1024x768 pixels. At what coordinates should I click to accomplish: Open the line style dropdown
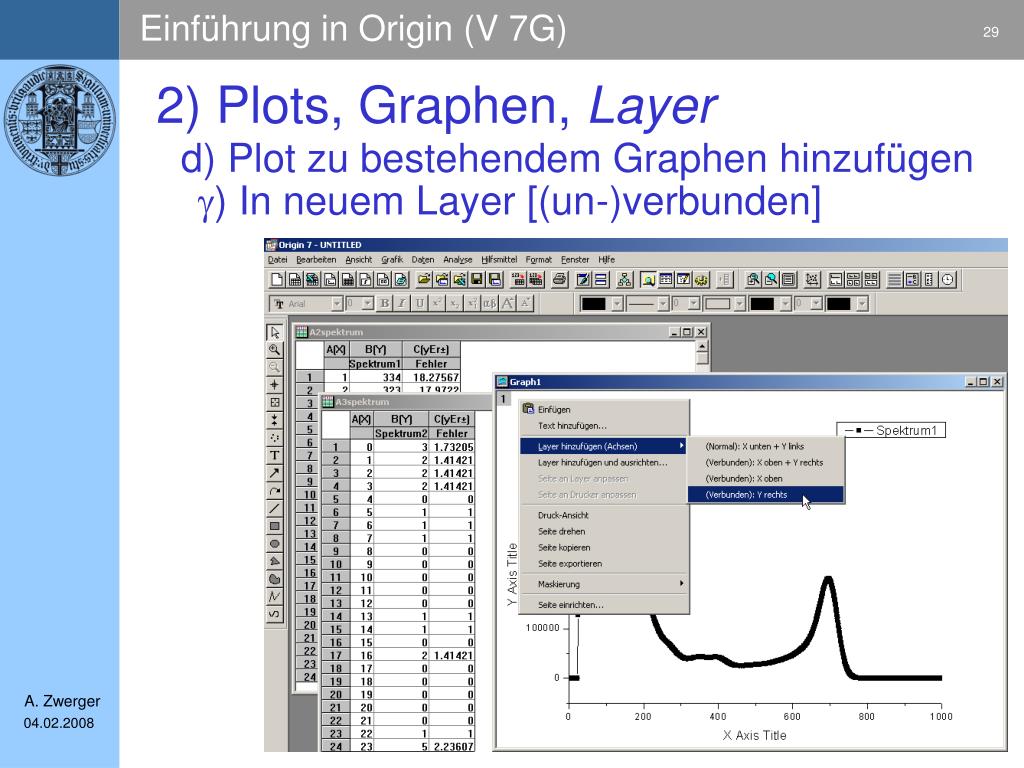pos(663,304)
